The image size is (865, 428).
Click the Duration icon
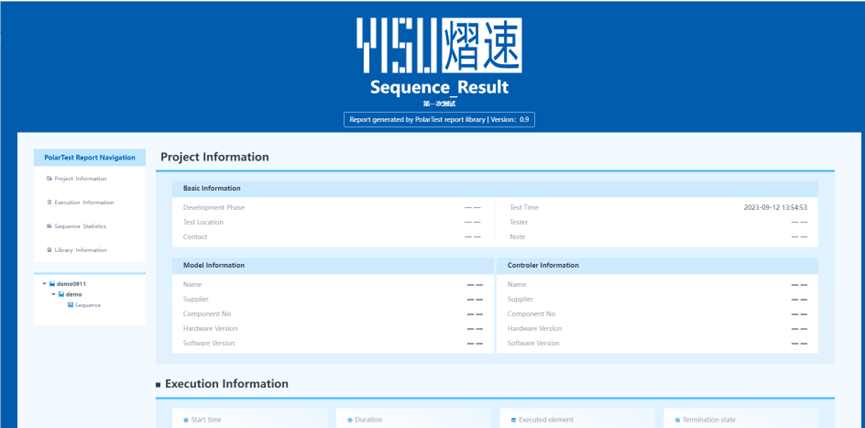pyautogui.click(x=350, y=420)
